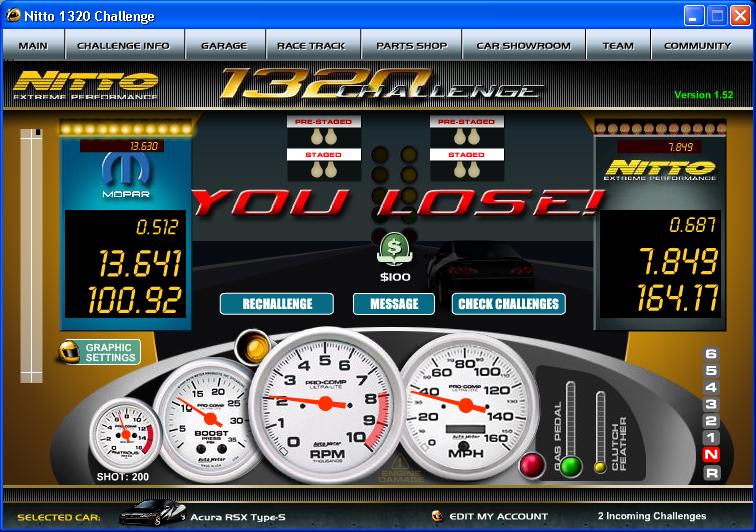Click the Version 1.52 label
The height and width of the screenshot is (532, 756).
(703, 95)
